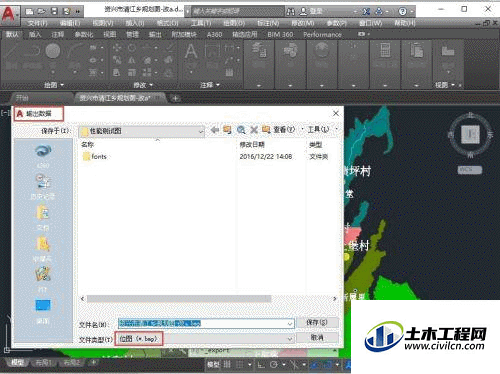Screen dimensions: 500x374
Task: Click the 取消 button in the dialog
Action: 317,338
